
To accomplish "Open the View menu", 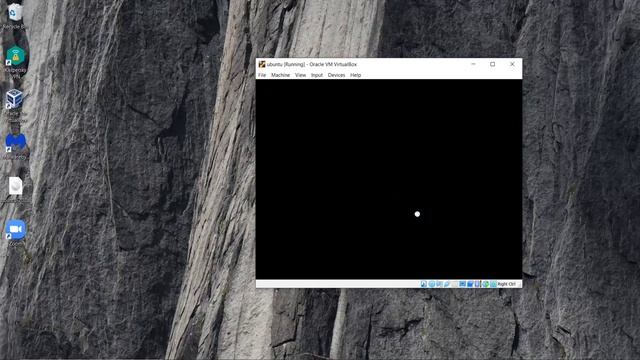I will [300, 75].
